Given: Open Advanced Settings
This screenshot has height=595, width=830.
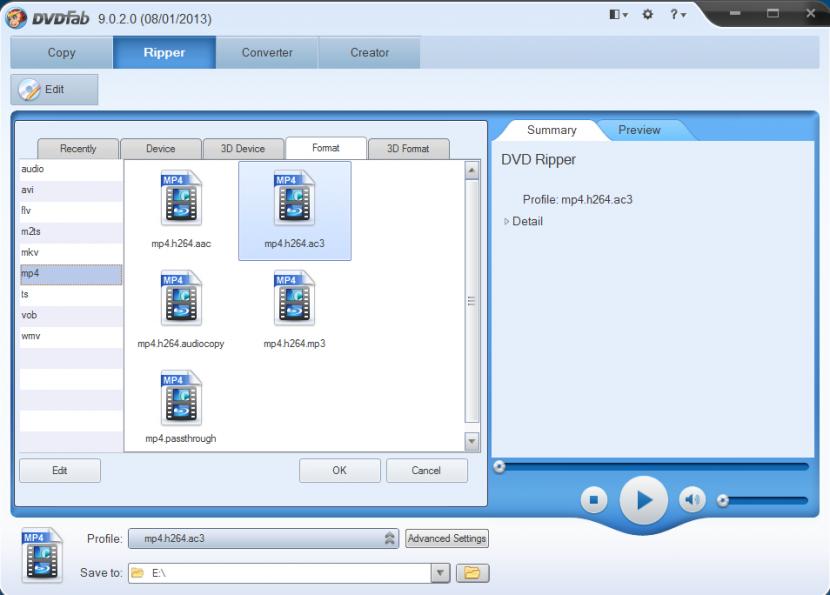Looking at the screenshot, I should pos(447,539).
